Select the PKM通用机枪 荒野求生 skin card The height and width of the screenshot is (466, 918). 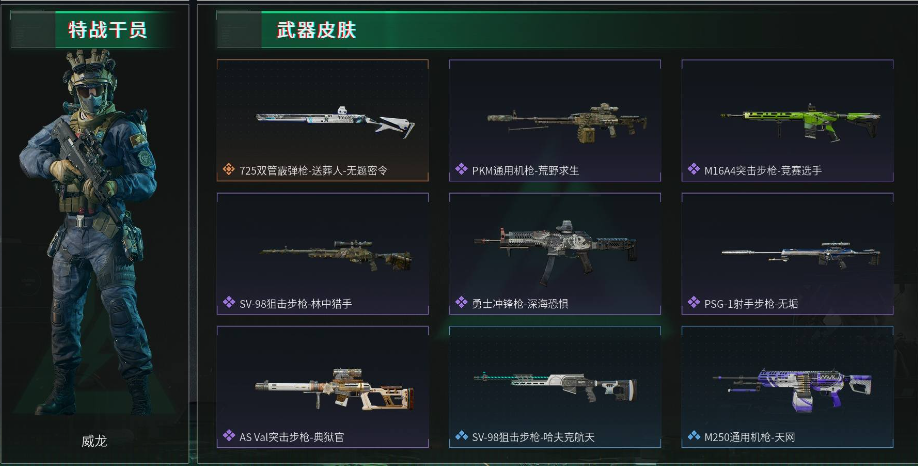tap(555, 120)
